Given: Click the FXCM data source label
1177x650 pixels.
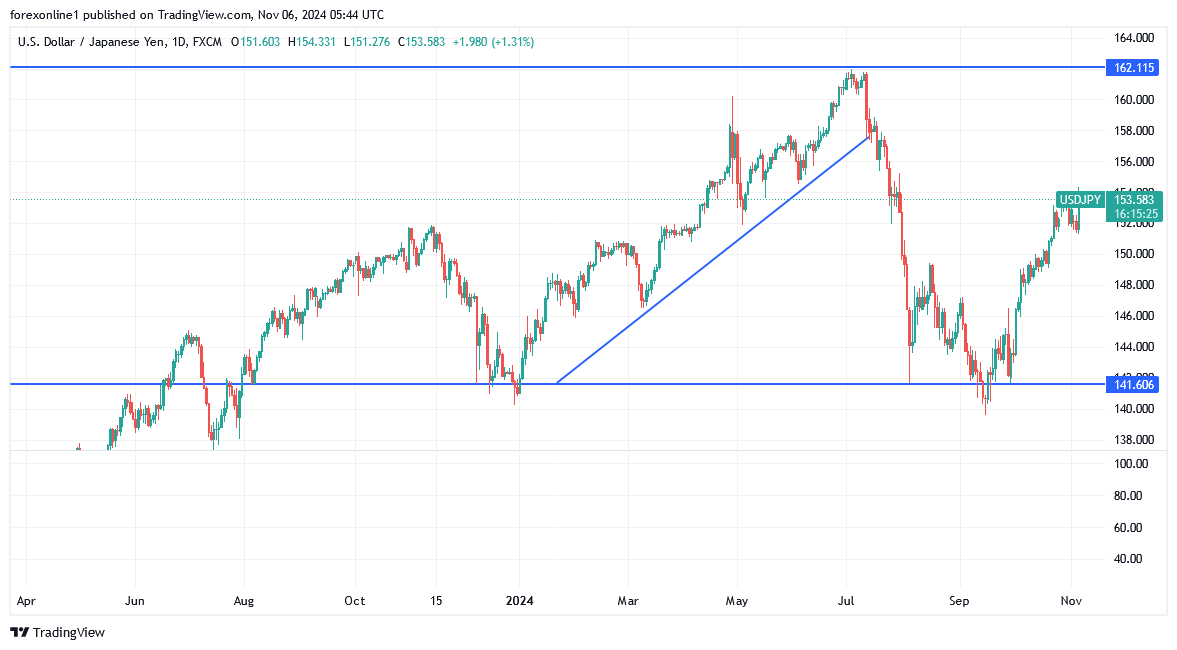Looking at the screenshot, I should 210,42.
